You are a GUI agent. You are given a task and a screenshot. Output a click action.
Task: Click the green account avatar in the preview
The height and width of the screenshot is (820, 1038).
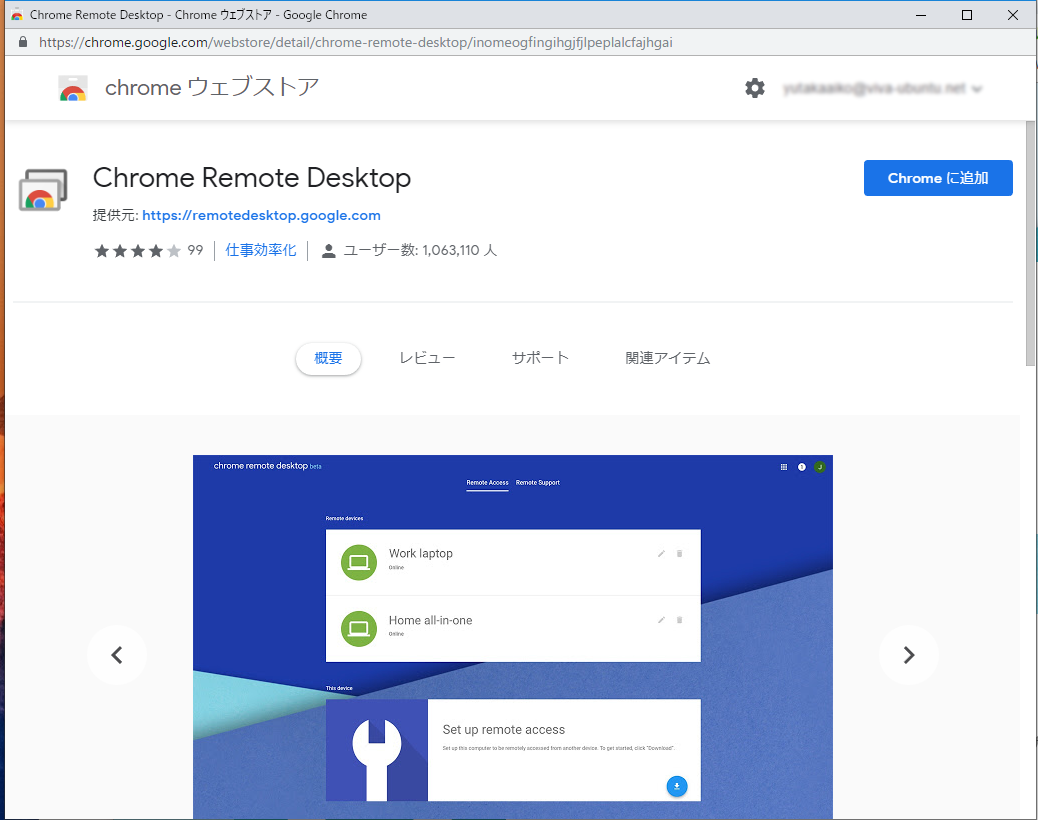[820, 467]
